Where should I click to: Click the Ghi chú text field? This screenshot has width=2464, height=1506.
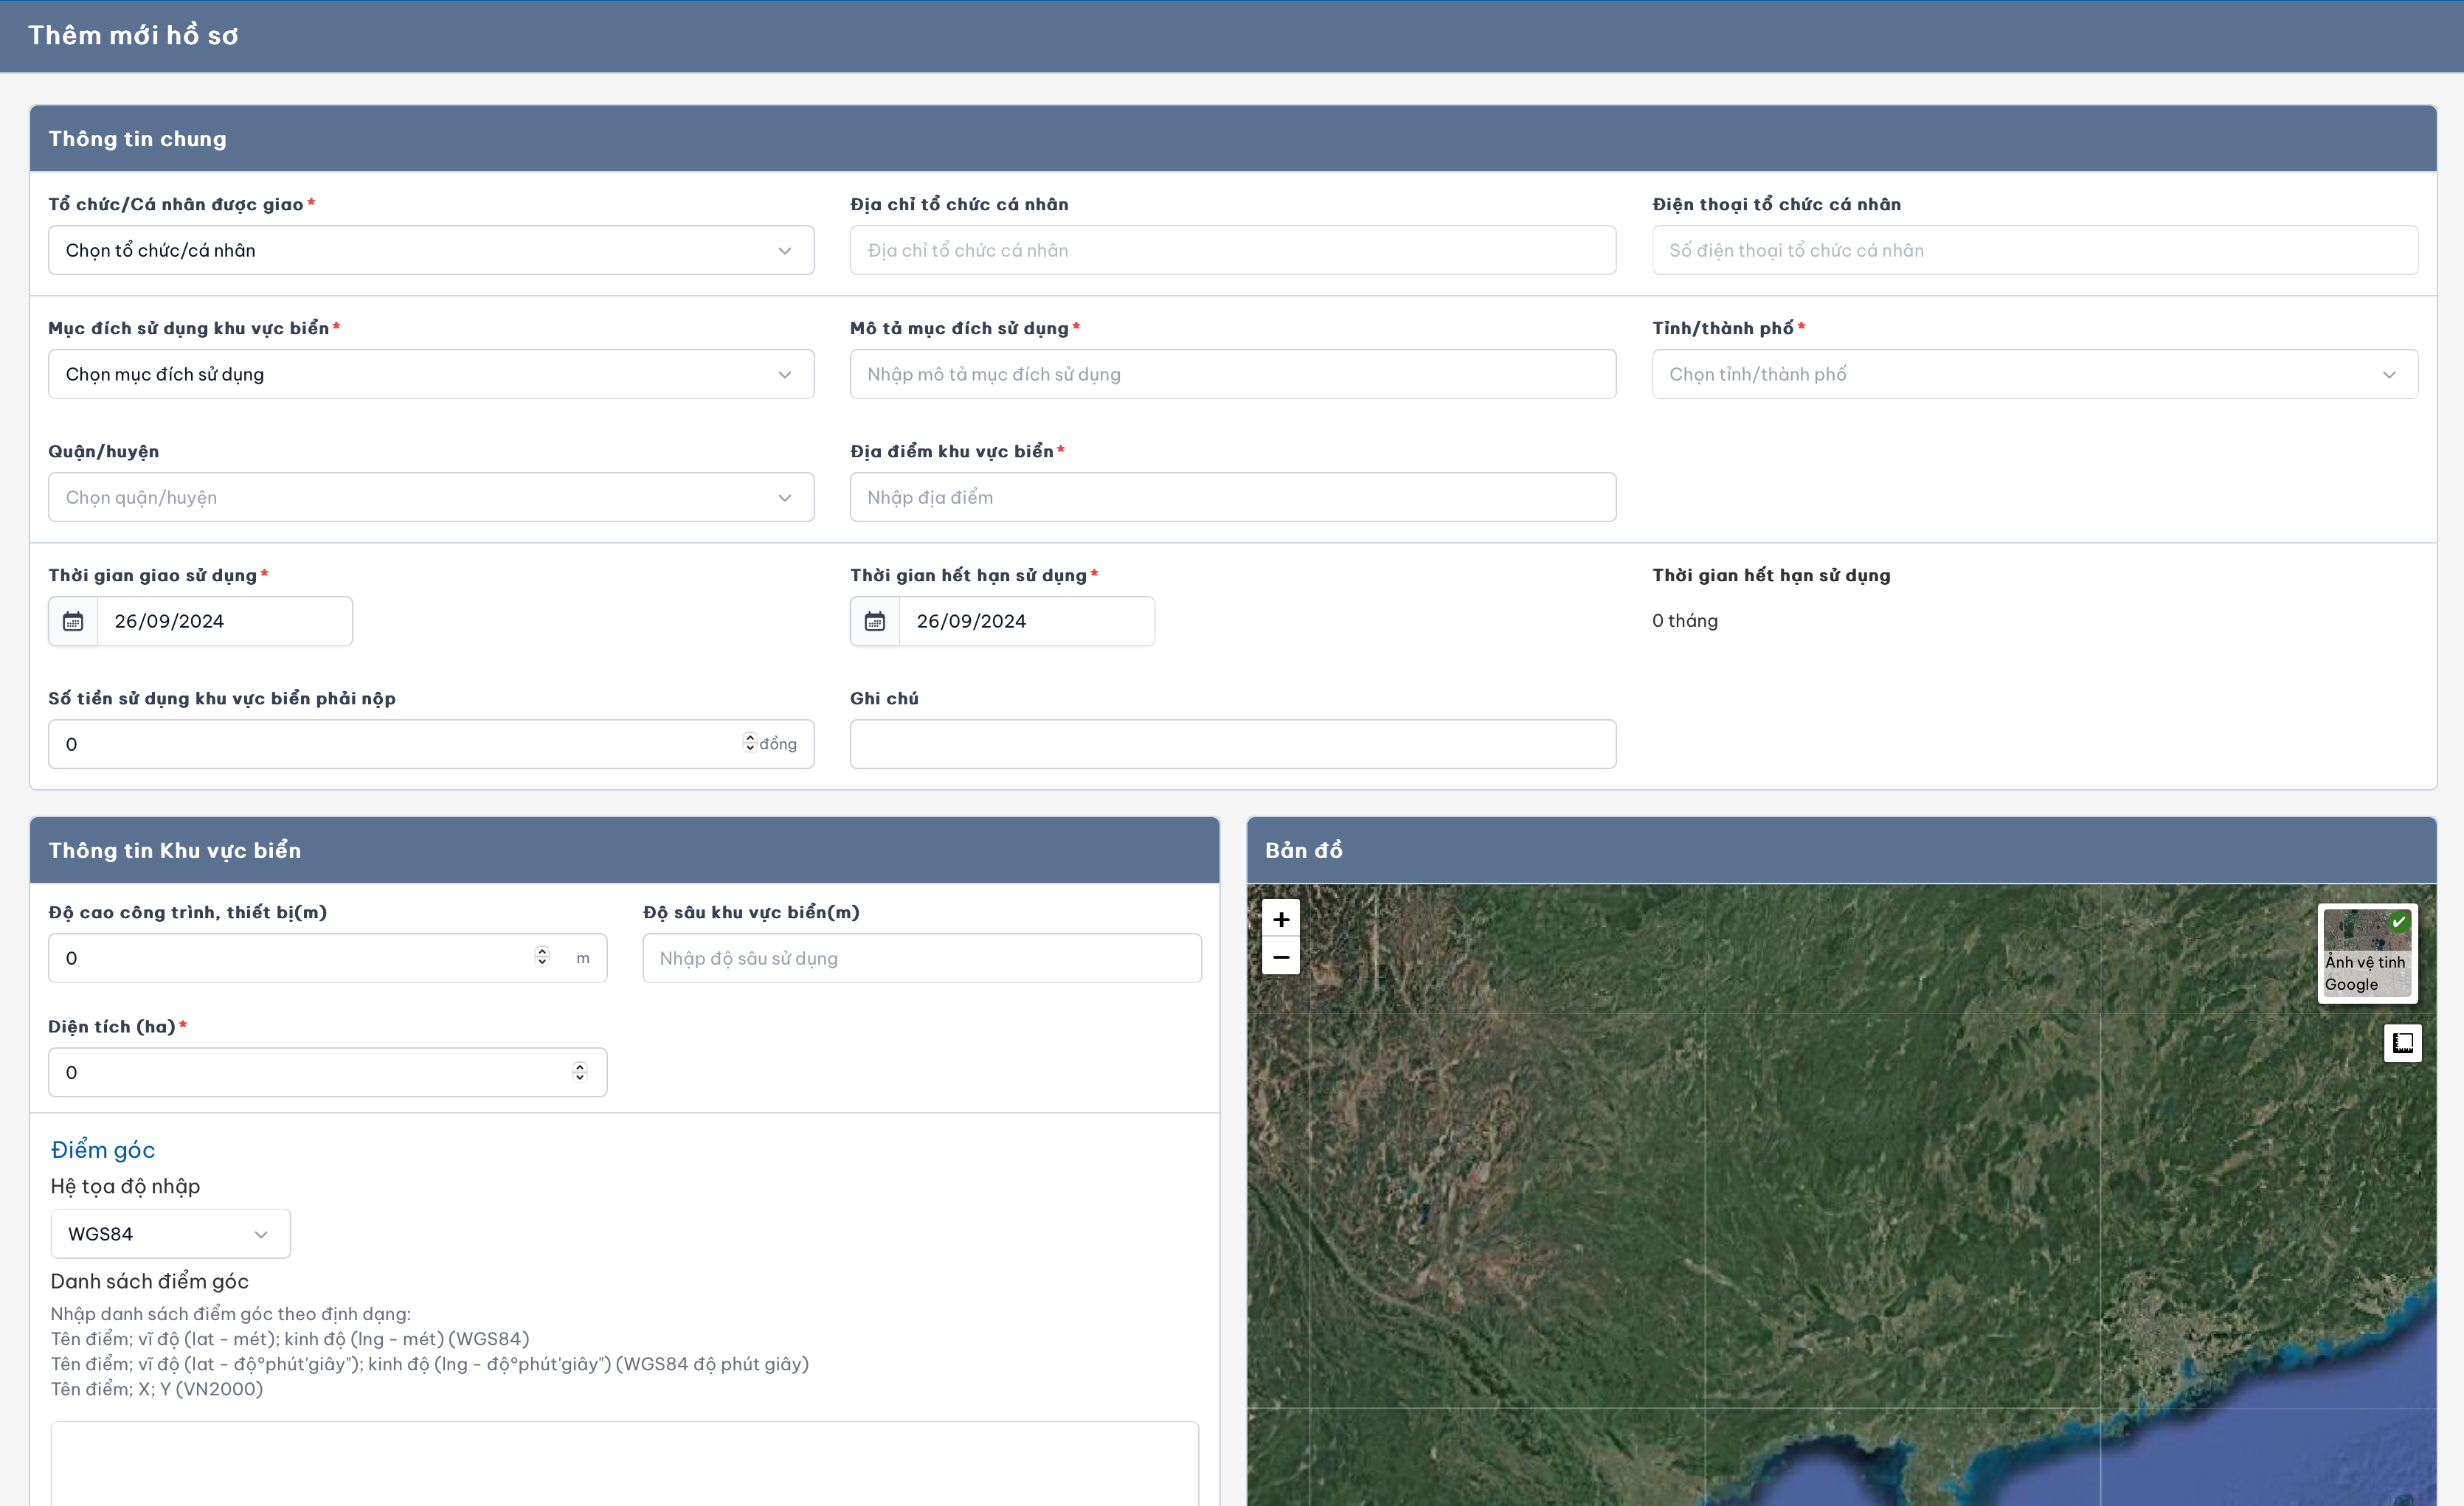[x=1232, y=744]
